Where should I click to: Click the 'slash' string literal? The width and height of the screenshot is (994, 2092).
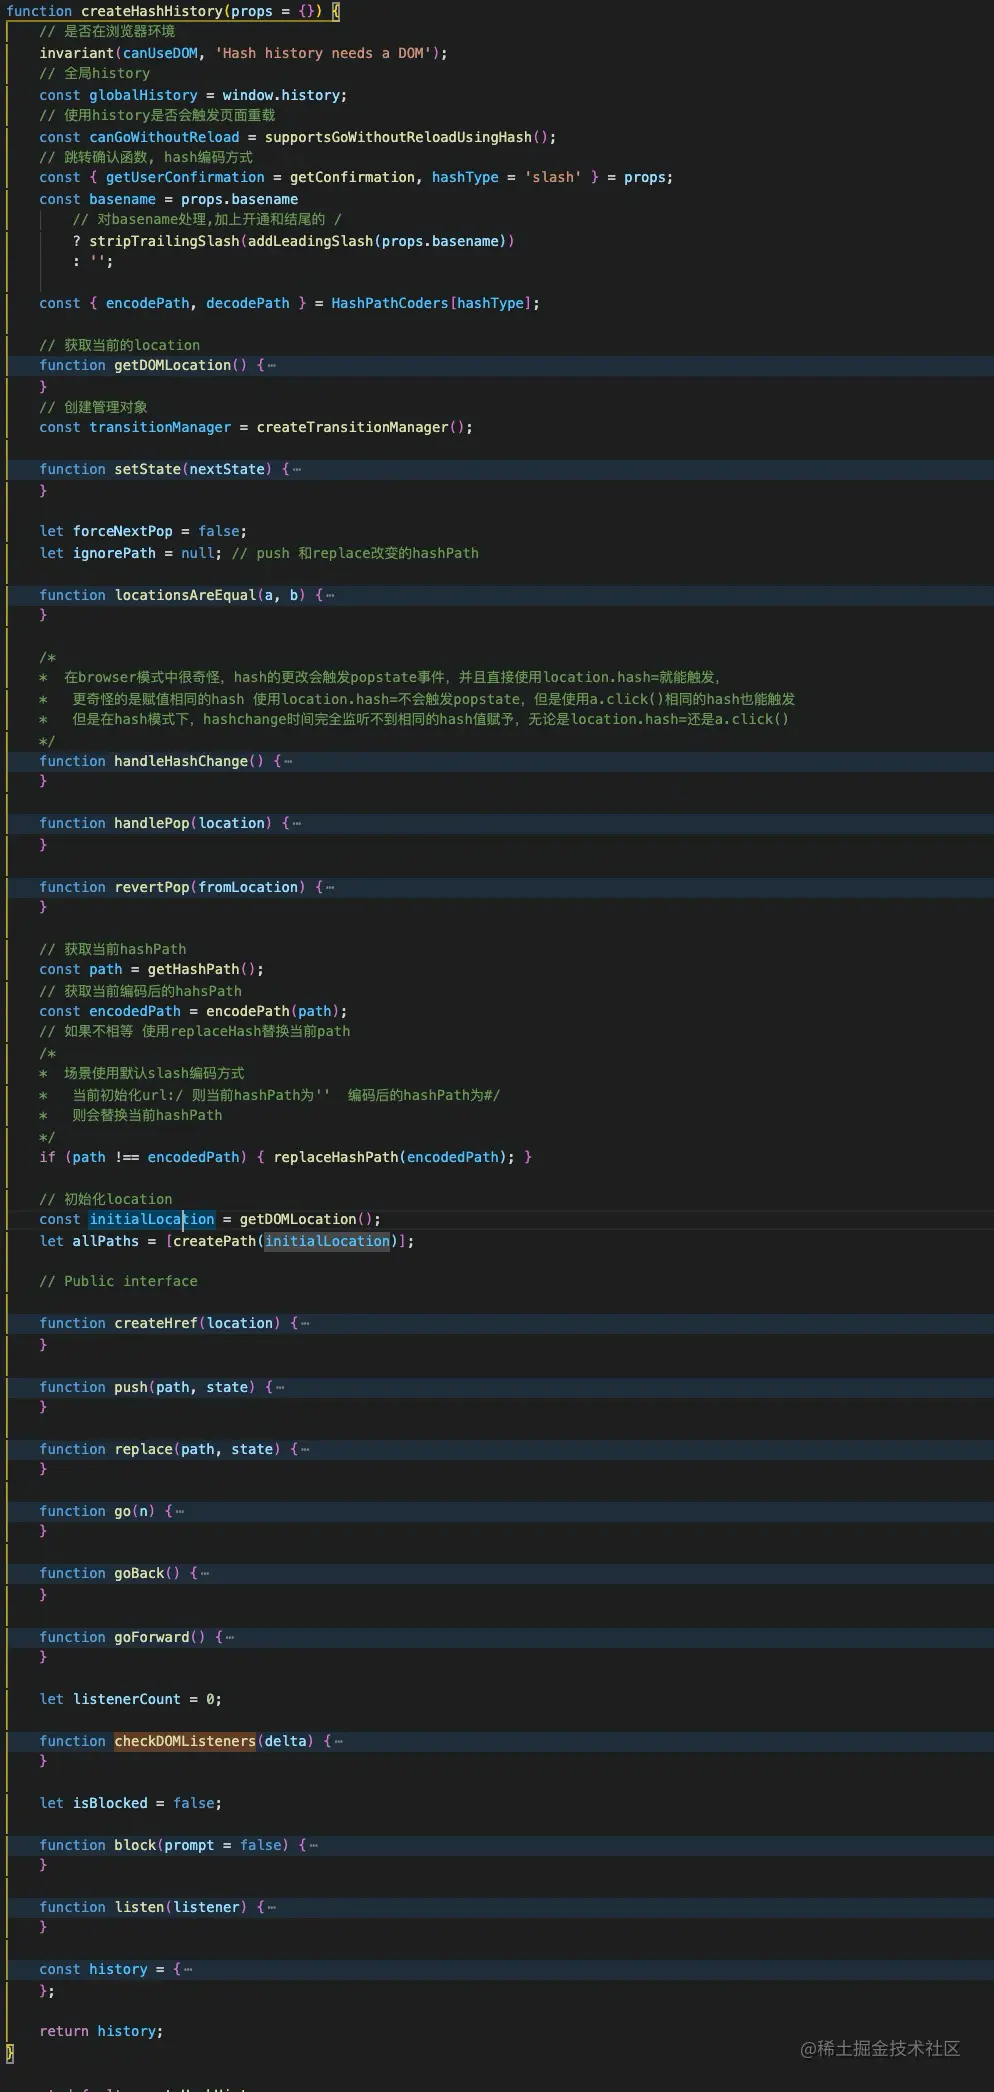[x=553, y=177]
